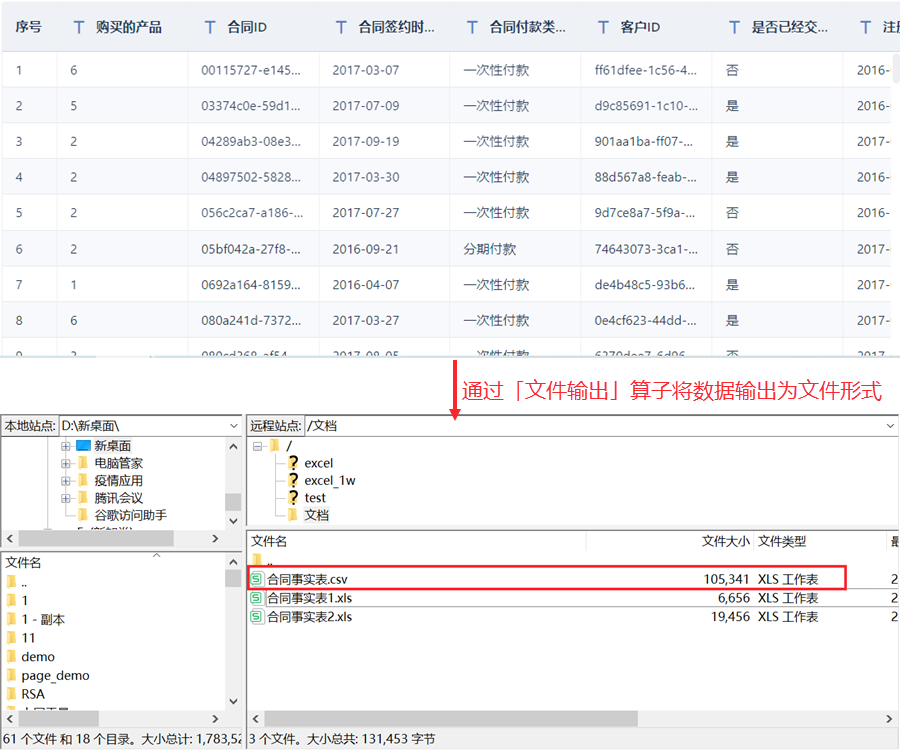
Task: Click the local file list scroll-down arrow
Action: [233, 701]
